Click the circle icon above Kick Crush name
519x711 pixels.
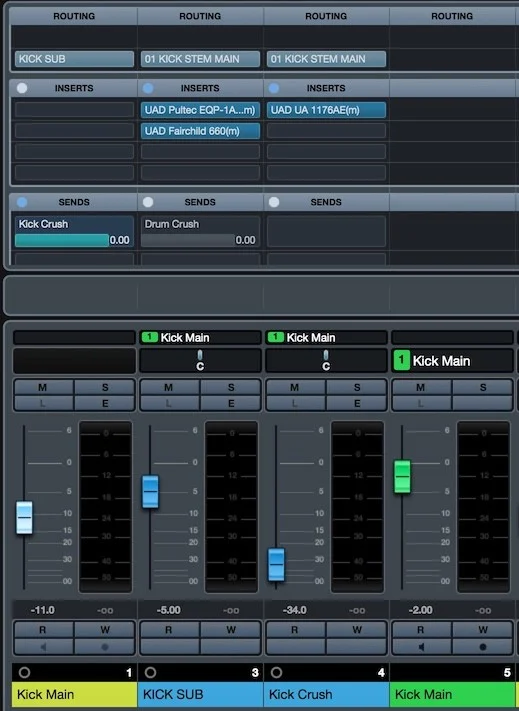276,672
